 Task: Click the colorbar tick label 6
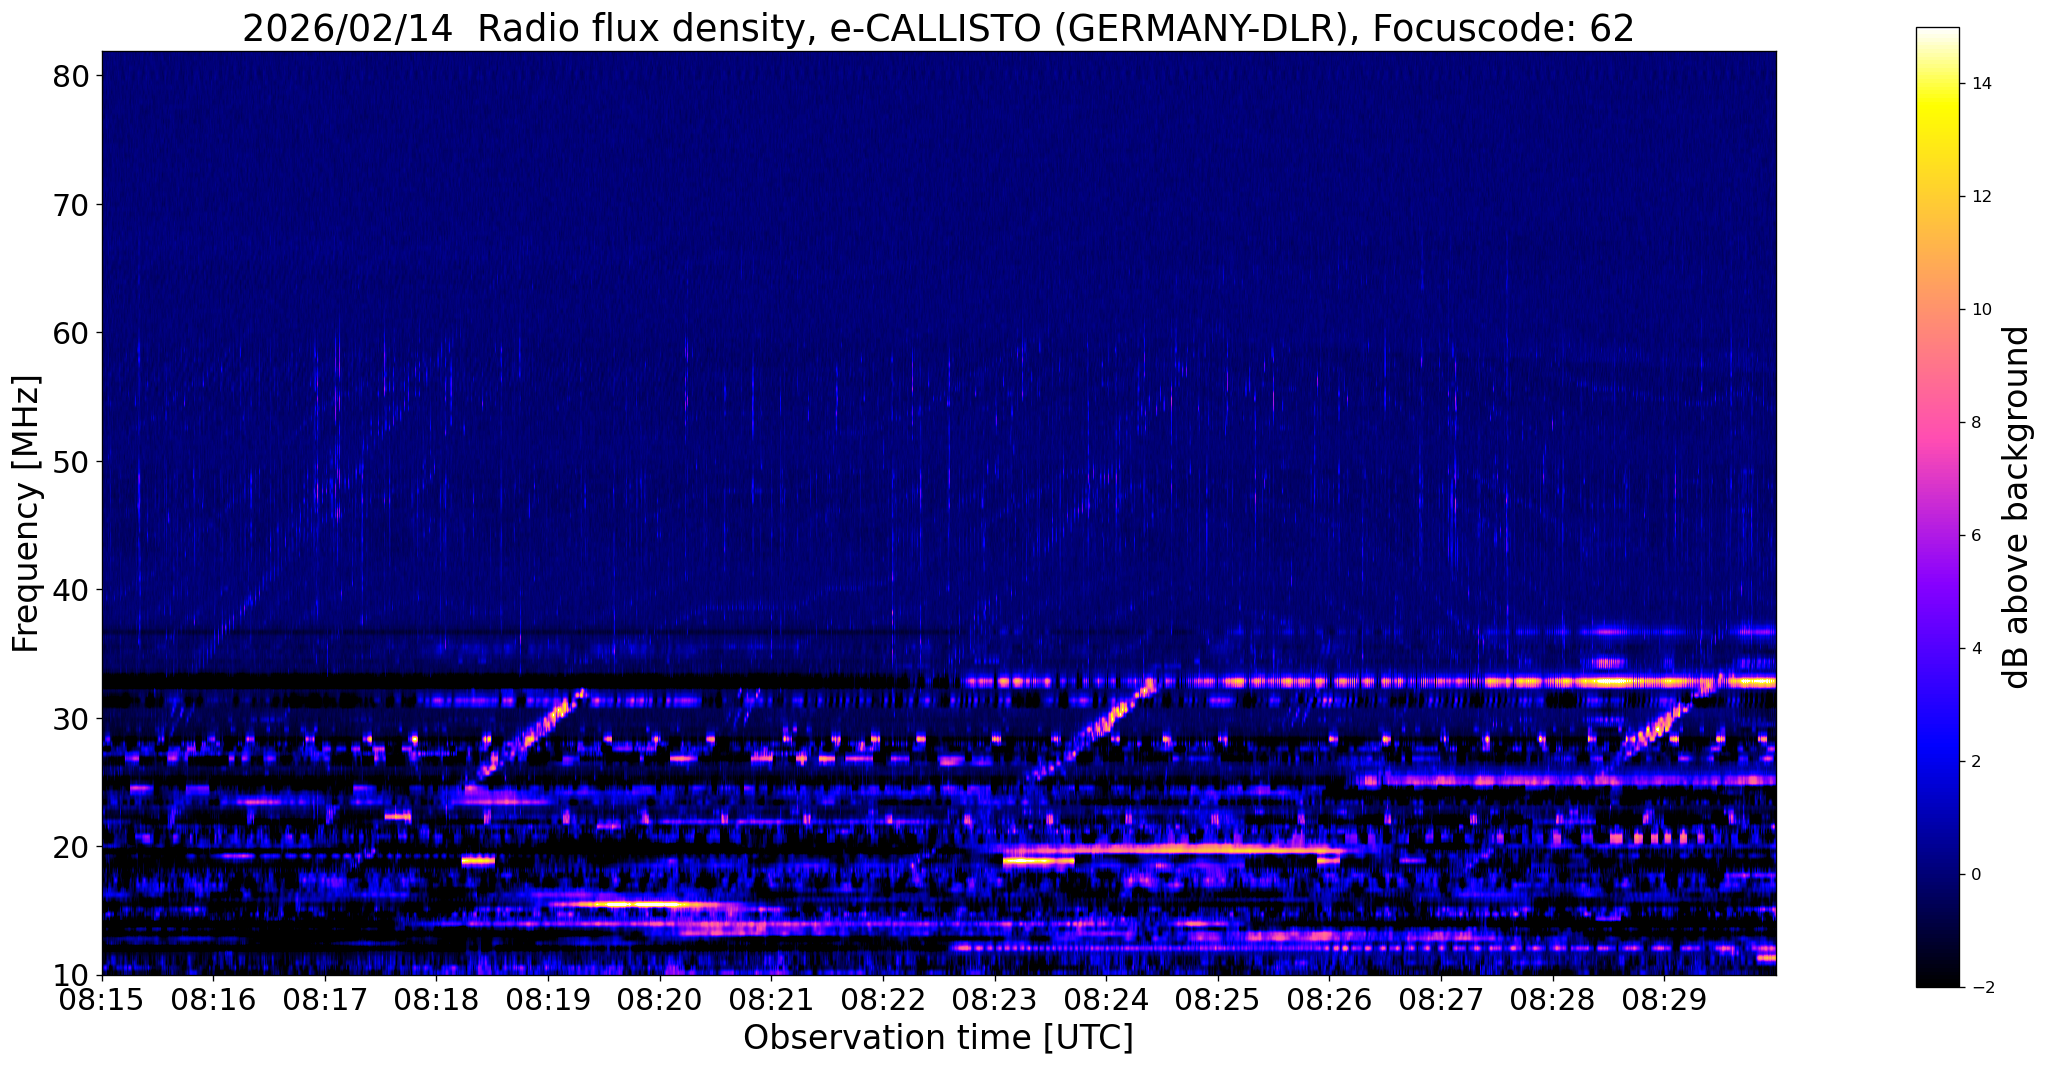1974,536
